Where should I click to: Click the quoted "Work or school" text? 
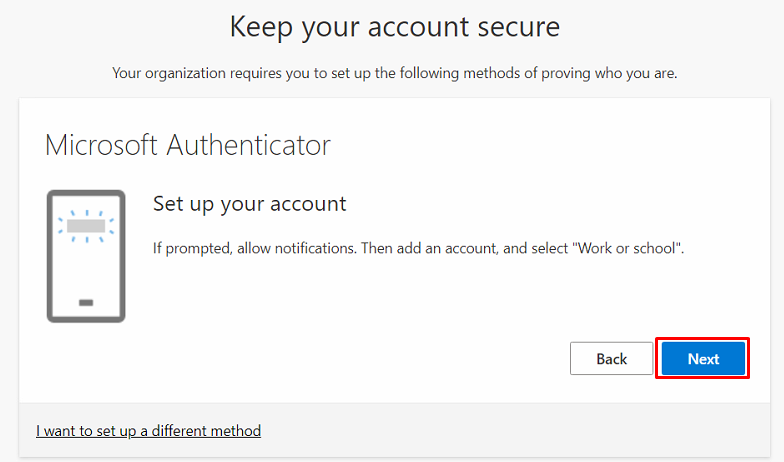coord(626,247)
